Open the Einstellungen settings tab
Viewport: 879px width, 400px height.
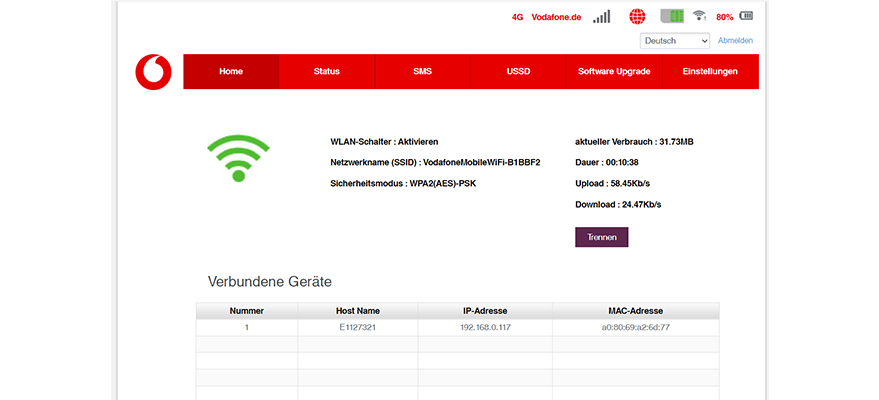pos(710,72)
